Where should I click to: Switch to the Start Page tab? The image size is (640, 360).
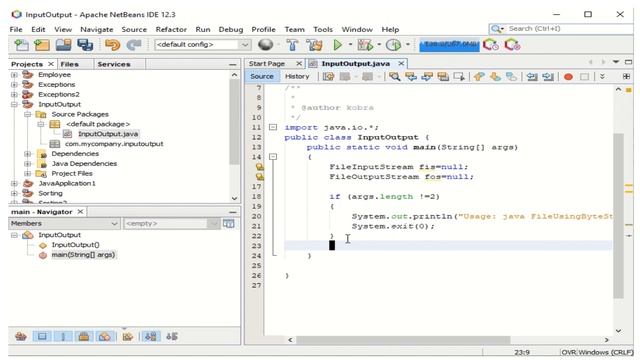pyautogui.click(x=267, y=64)
